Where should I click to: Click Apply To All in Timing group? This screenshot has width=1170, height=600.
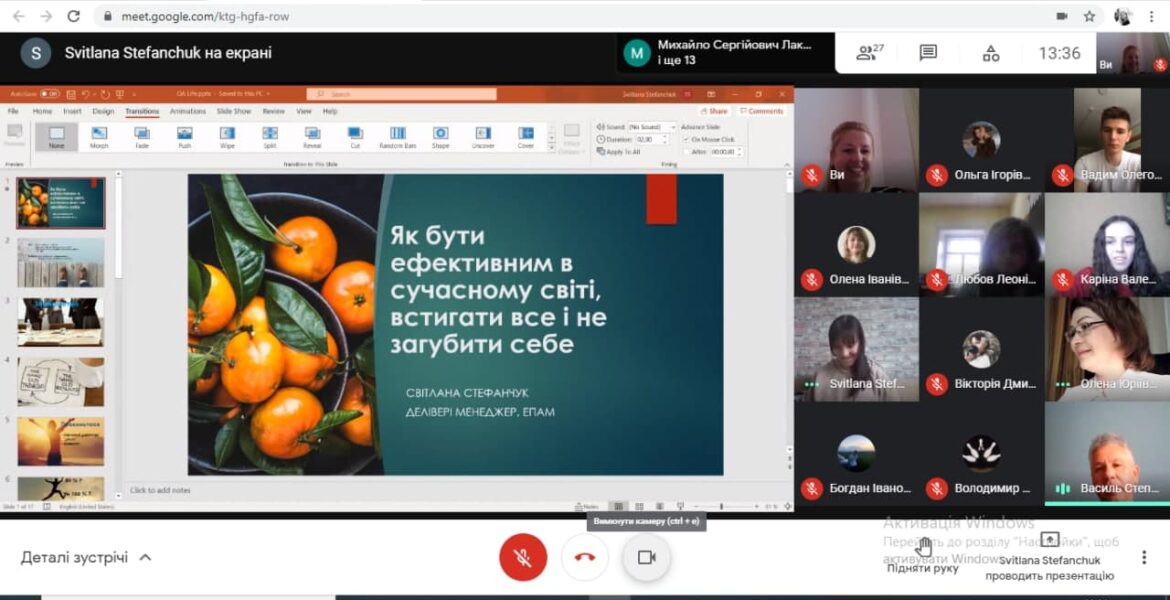[x=619, y=151]
